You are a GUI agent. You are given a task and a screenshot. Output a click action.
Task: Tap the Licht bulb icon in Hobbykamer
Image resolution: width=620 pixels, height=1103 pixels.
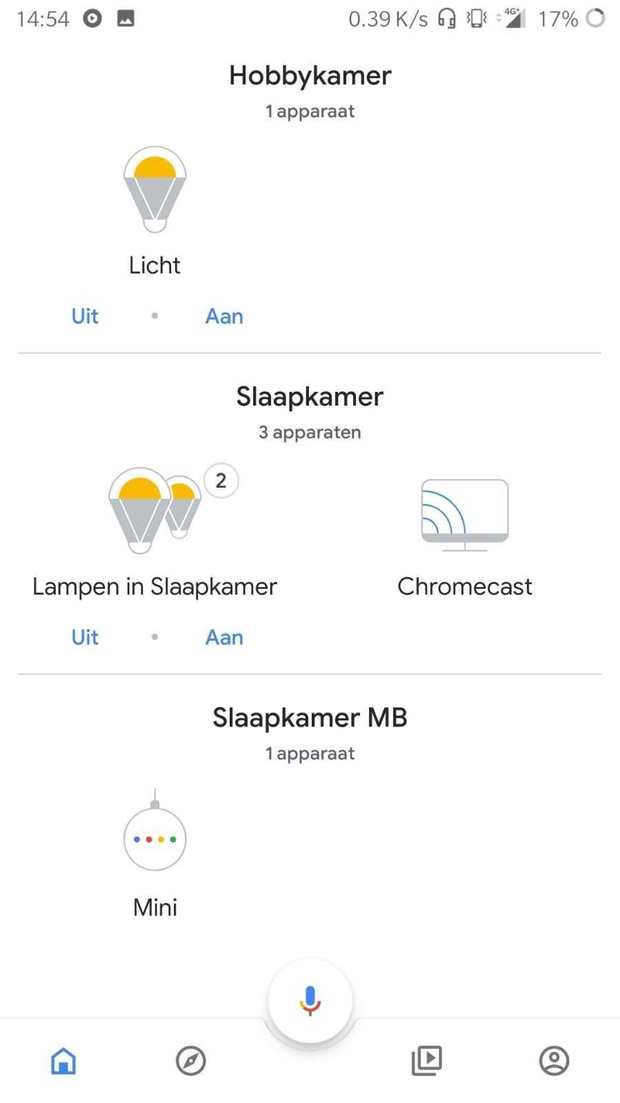[155, 189]
